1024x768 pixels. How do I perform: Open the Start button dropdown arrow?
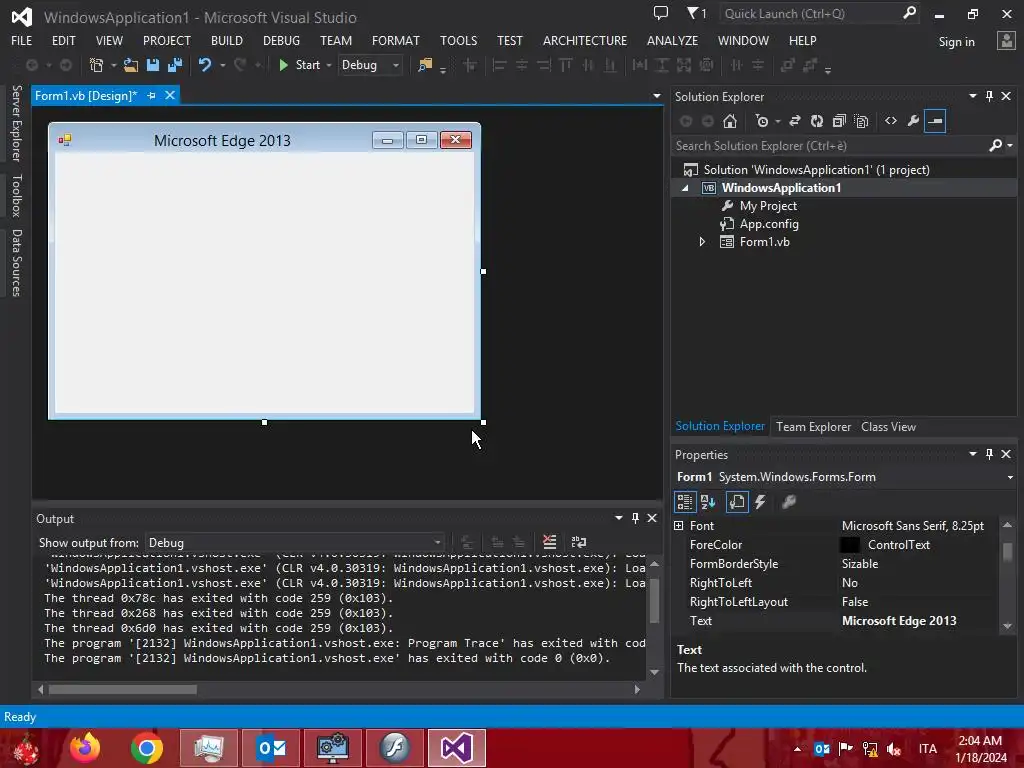tap(328, 65)
